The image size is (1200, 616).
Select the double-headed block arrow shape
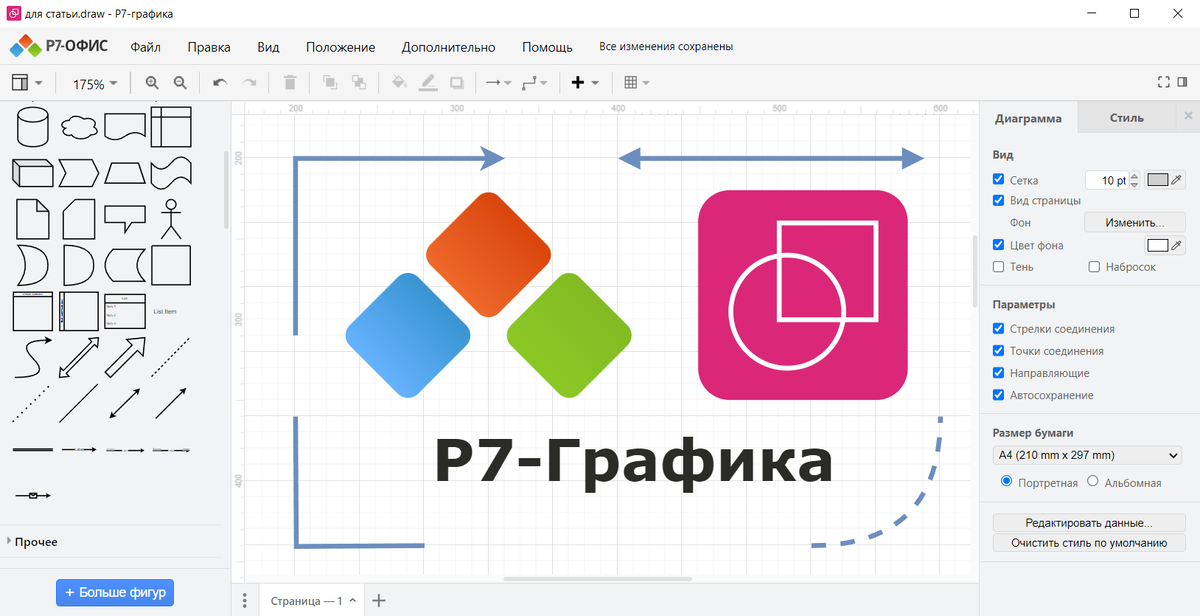pos(79,357)
